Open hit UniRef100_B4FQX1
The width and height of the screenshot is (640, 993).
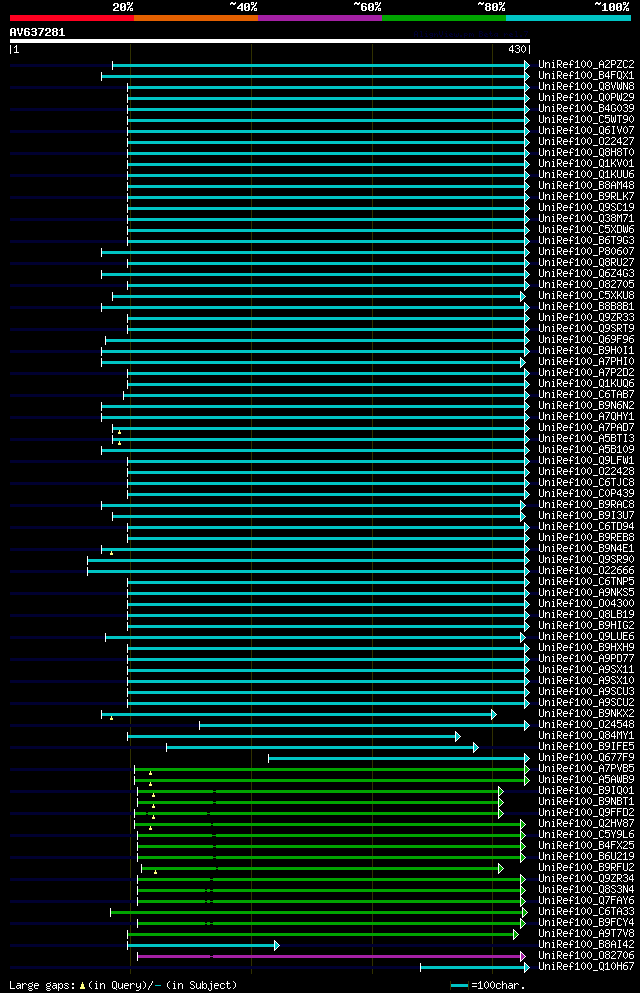pyautogui.click(x=586, y=75)
